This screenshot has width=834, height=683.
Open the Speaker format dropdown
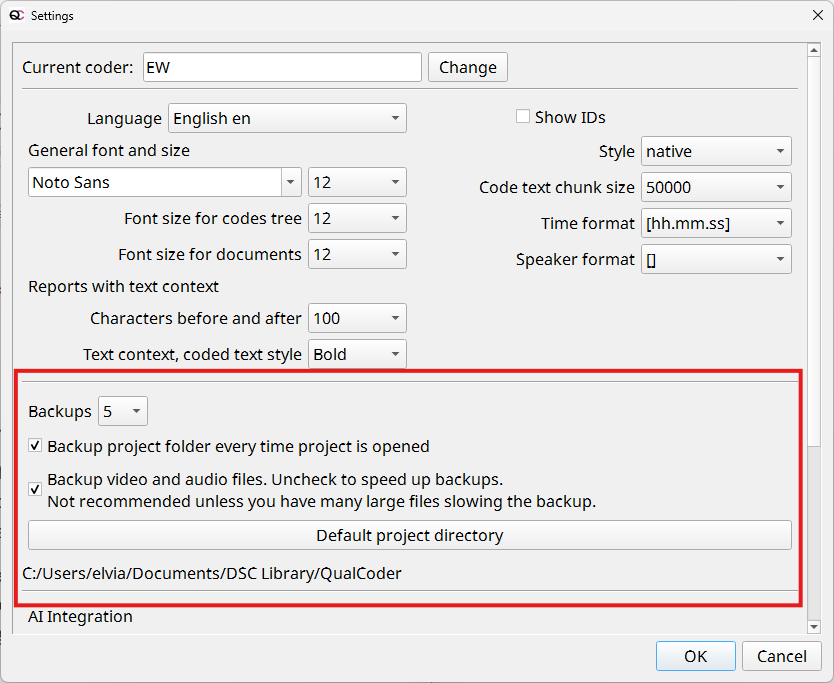click(716, 259)
